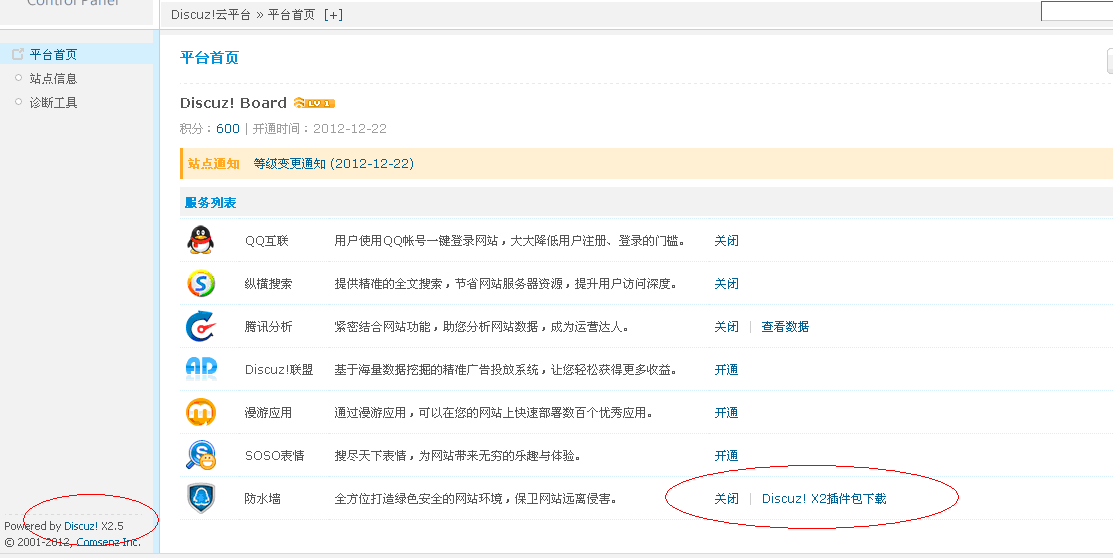This screenshot has width=1113, height=558.
Task: Open 站点信息 in the sidebar
Action: click(53, 79)
